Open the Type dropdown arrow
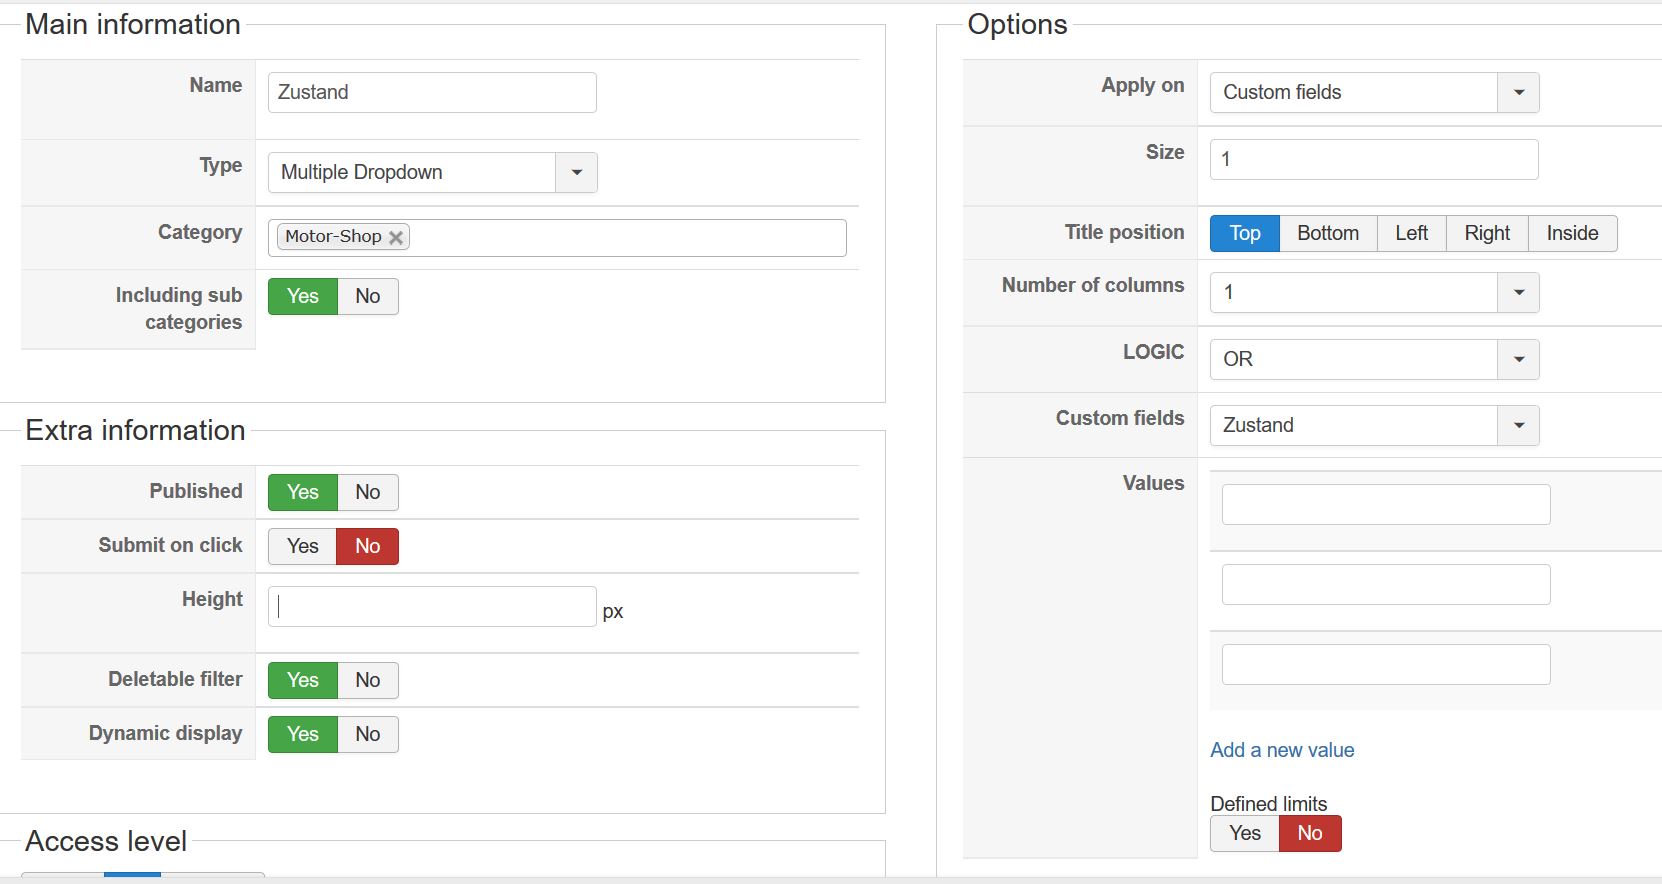Viewport: 1662px width, 884px height. coord(576,172)
